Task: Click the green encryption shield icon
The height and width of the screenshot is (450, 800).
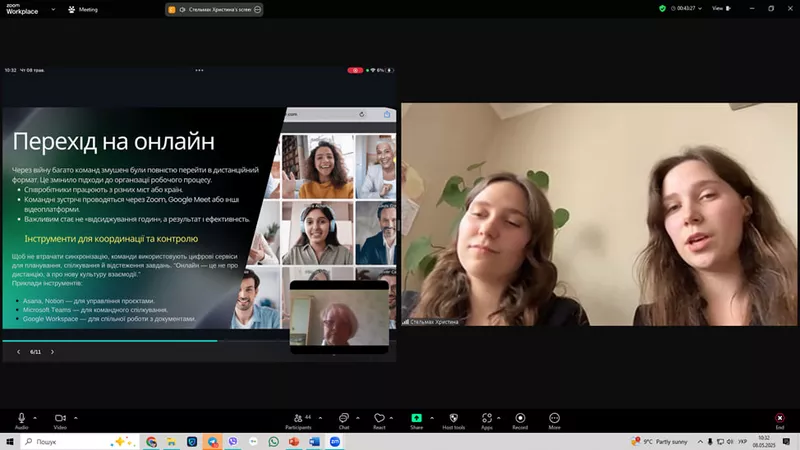Action: pyautogui.click(x=662, y=8)
